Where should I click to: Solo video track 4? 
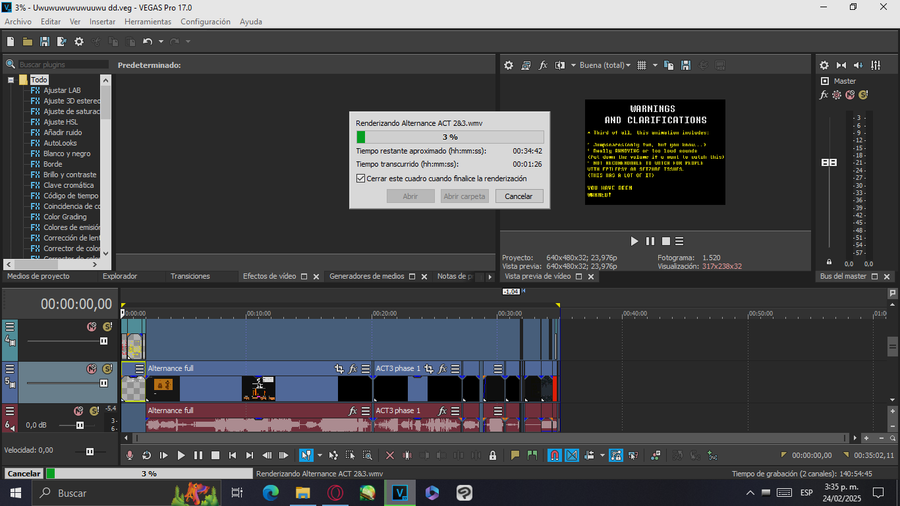coord(107,326)
